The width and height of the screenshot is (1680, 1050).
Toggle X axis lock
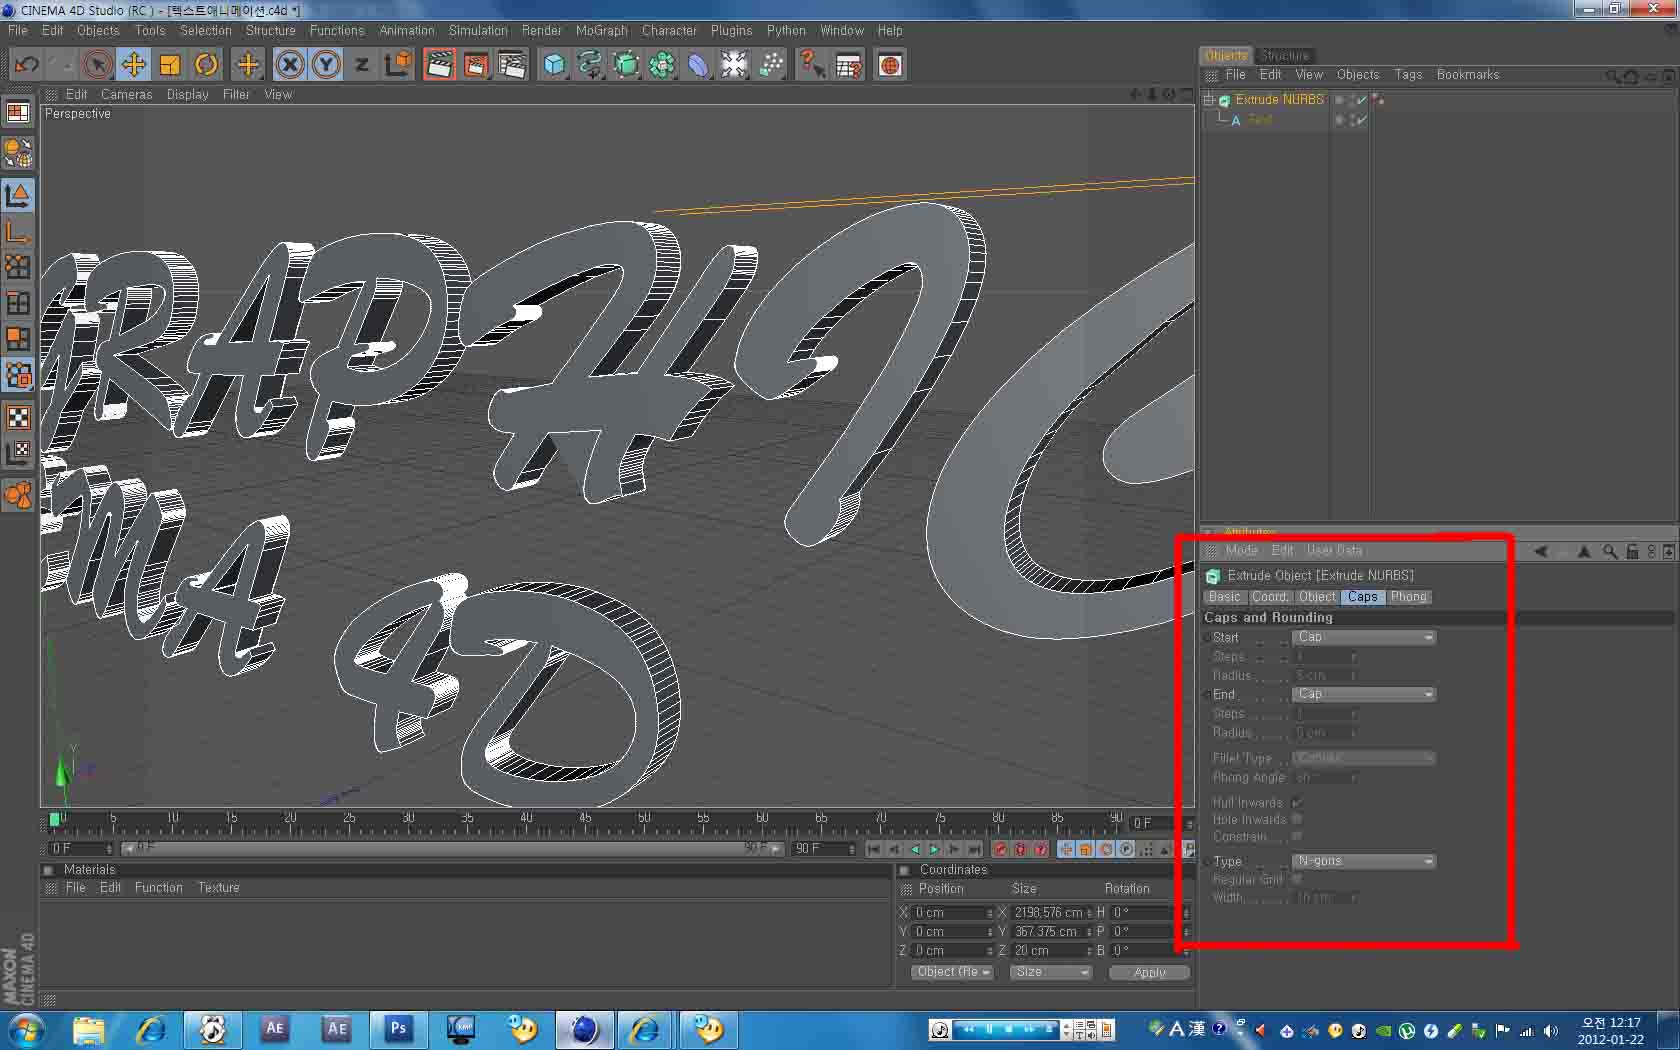[290, 65]
